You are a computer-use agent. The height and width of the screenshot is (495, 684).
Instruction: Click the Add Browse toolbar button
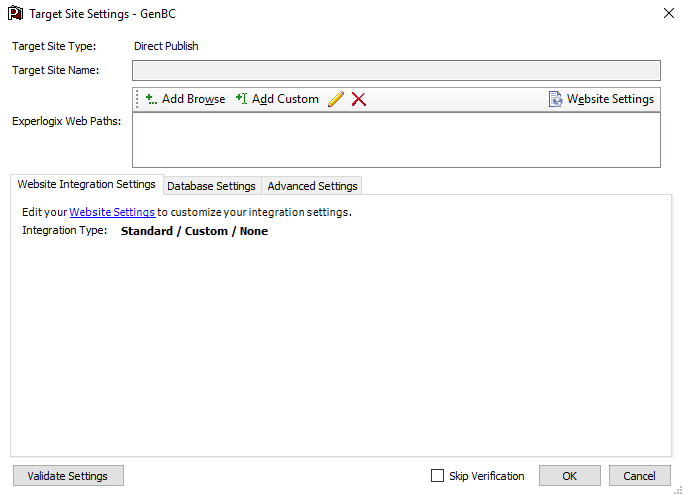[185, 99]
